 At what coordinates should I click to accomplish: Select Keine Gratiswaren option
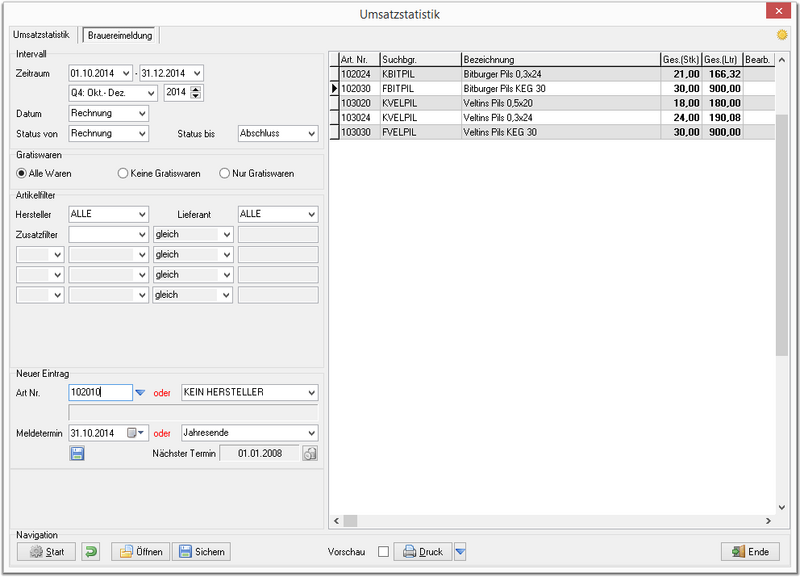[122, 173]
